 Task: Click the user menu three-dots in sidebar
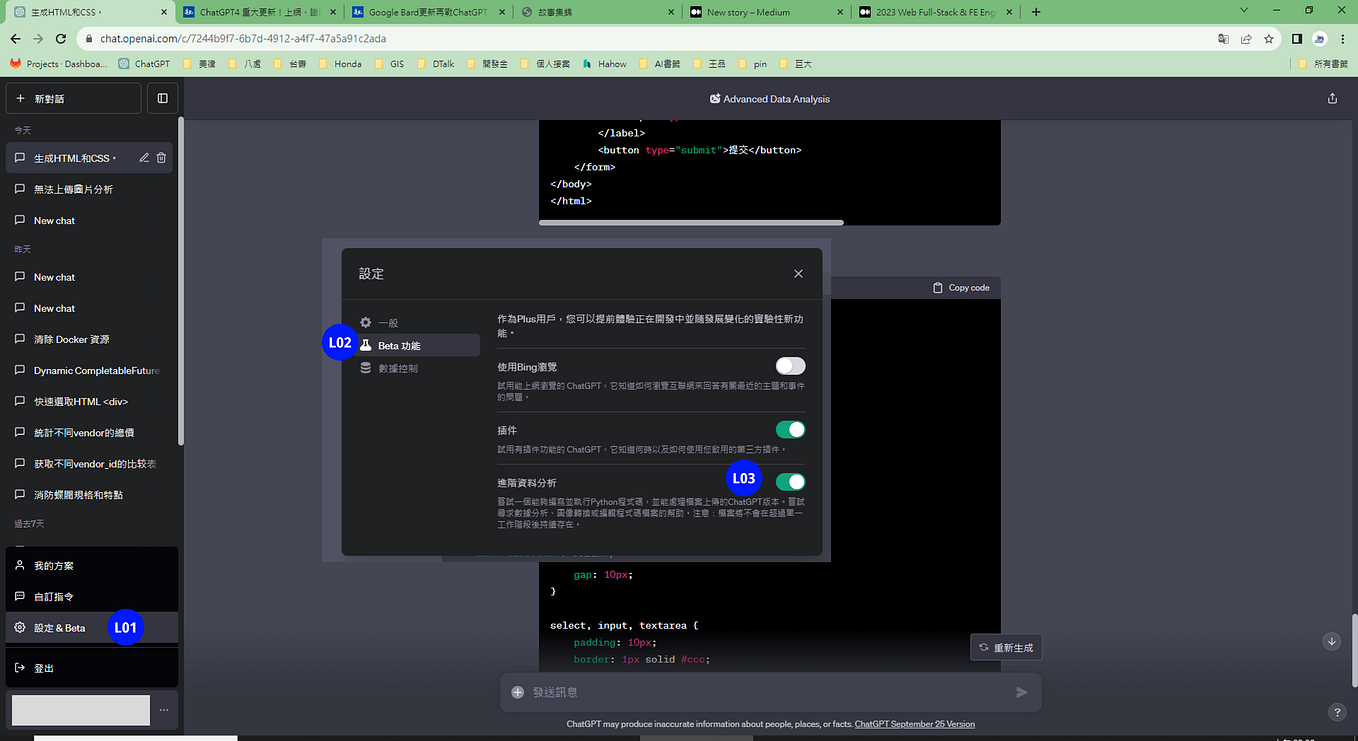pyautogui.click(x=164, y=710)
